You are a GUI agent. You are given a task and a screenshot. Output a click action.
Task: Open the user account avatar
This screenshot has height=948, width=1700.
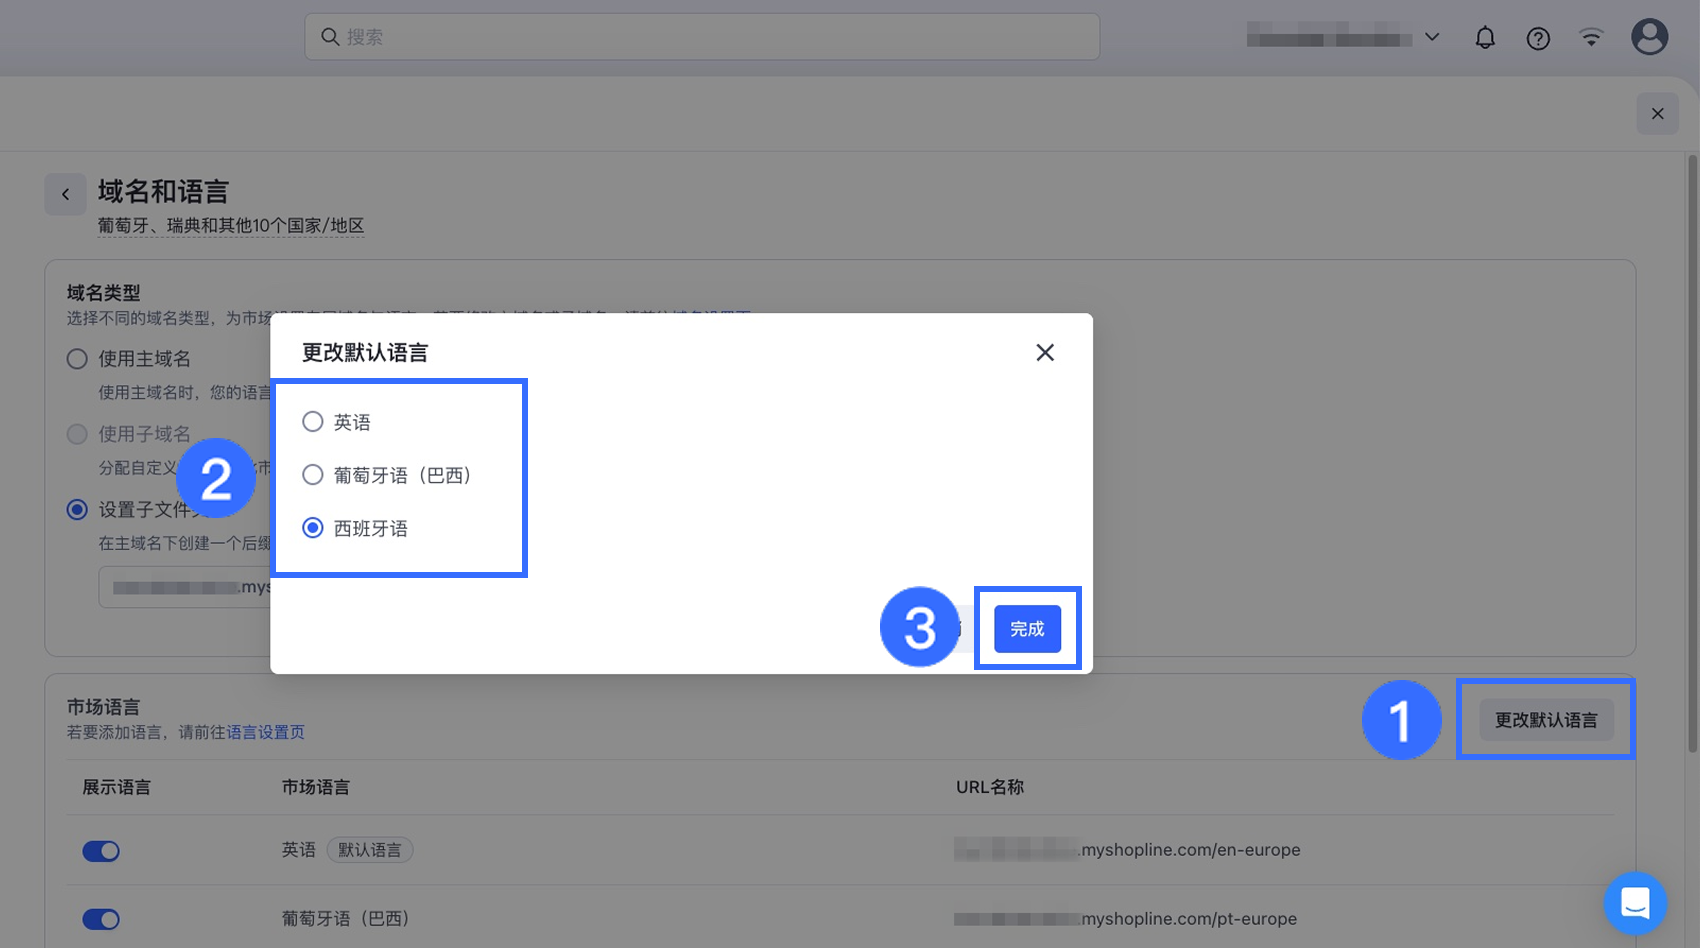1649,37
